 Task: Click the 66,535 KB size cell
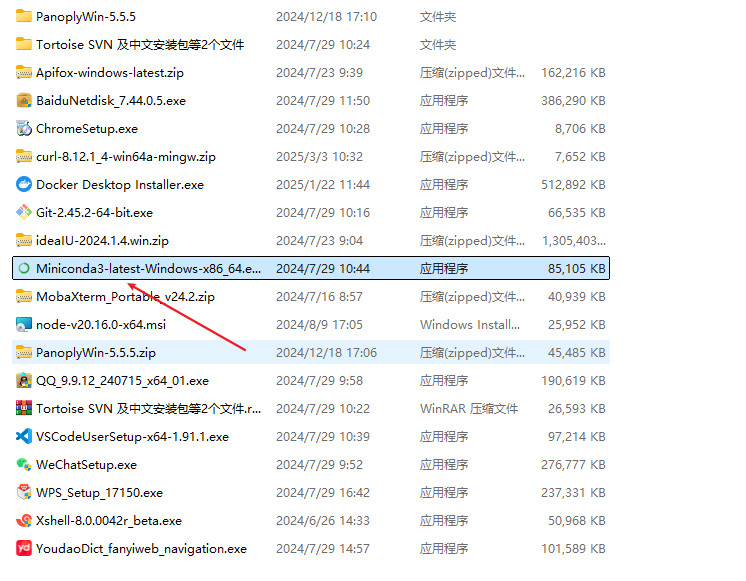click(x=577, y=213)
